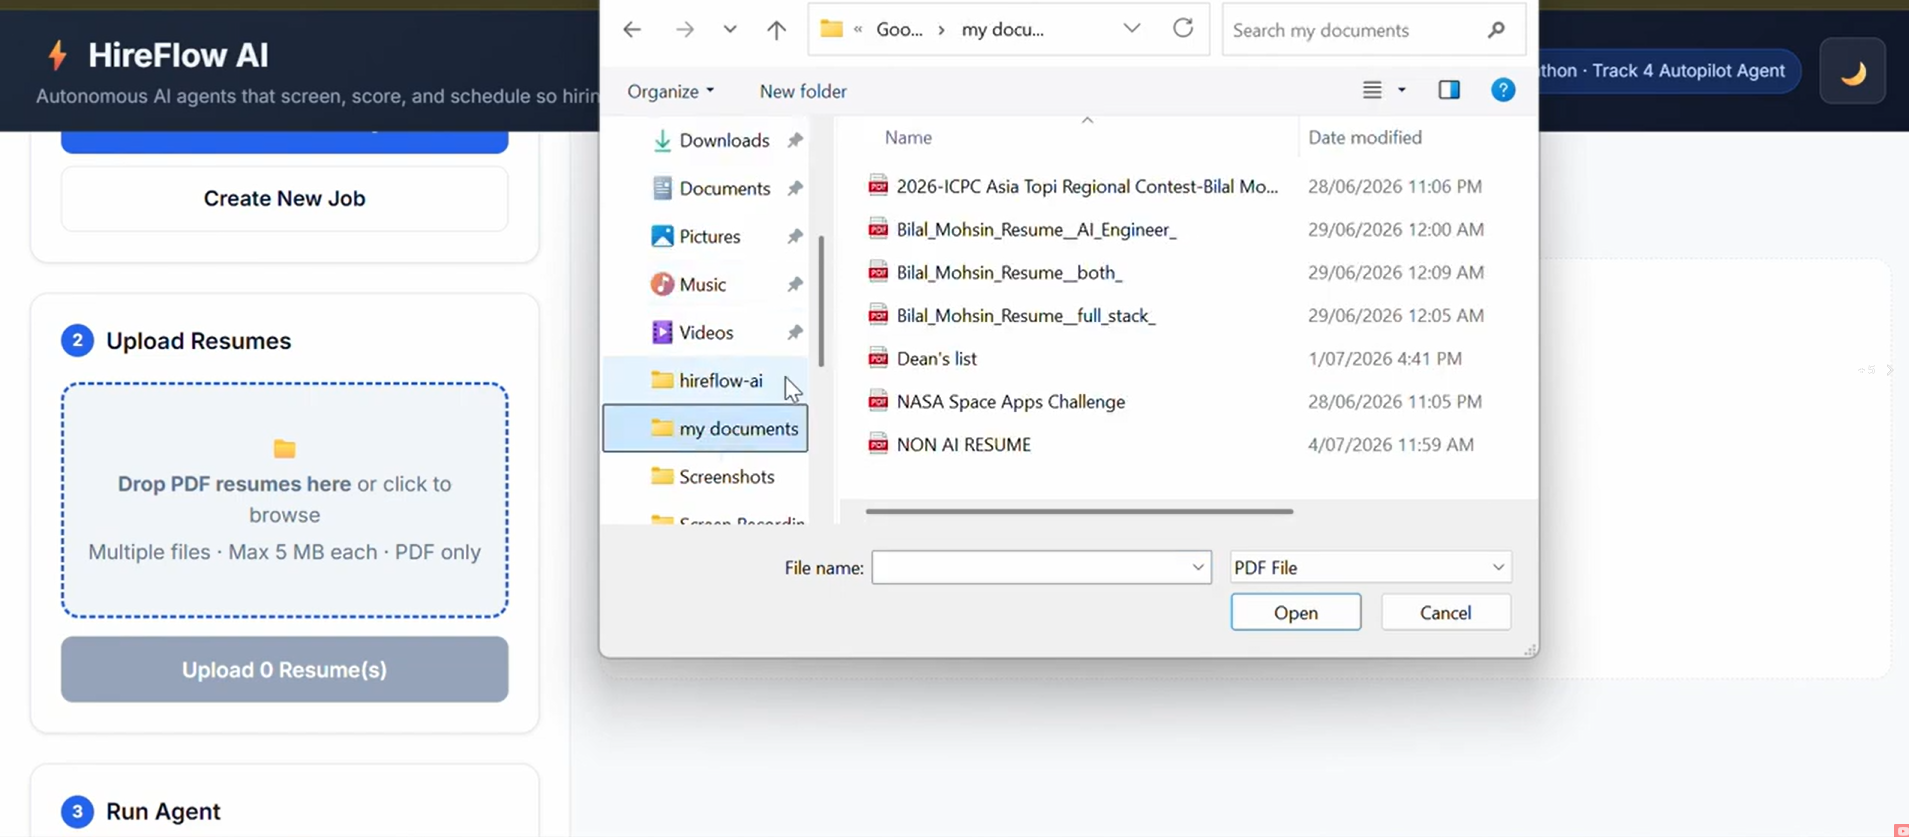
Task: Select the NON AI RESUME file
Action: coord(963,444)
